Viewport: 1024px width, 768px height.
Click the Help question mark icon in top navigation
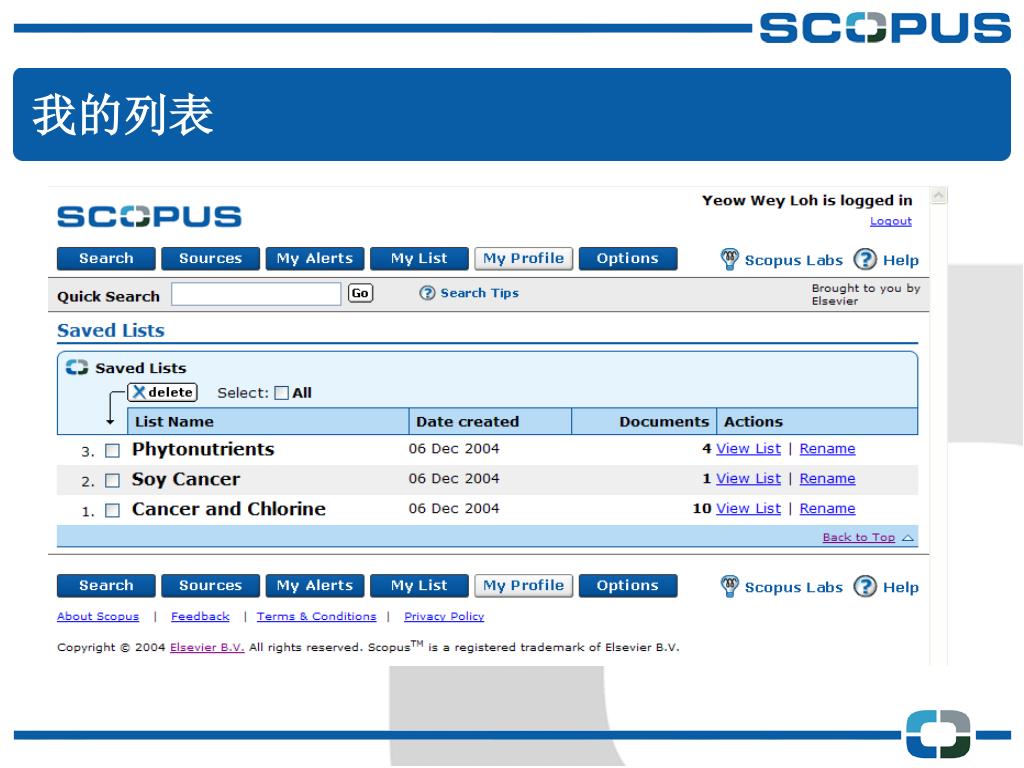click(x=865, y=259)
